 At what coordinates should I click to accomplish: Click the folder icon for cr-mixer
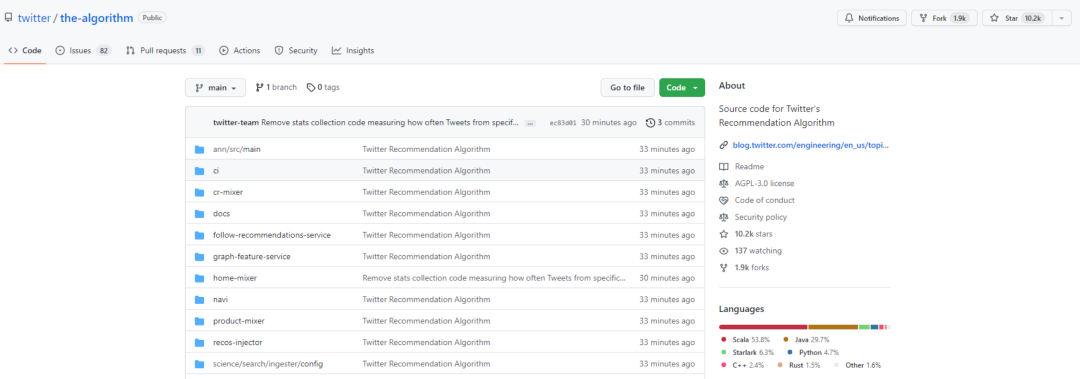click(200, 192)
